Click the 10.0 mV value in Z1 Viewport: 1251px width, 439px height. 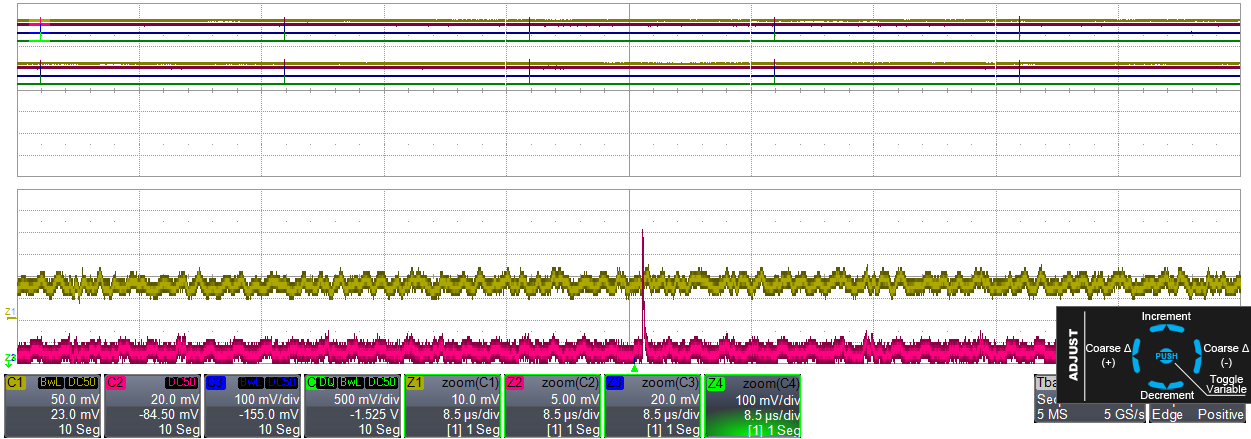[477, 399]
